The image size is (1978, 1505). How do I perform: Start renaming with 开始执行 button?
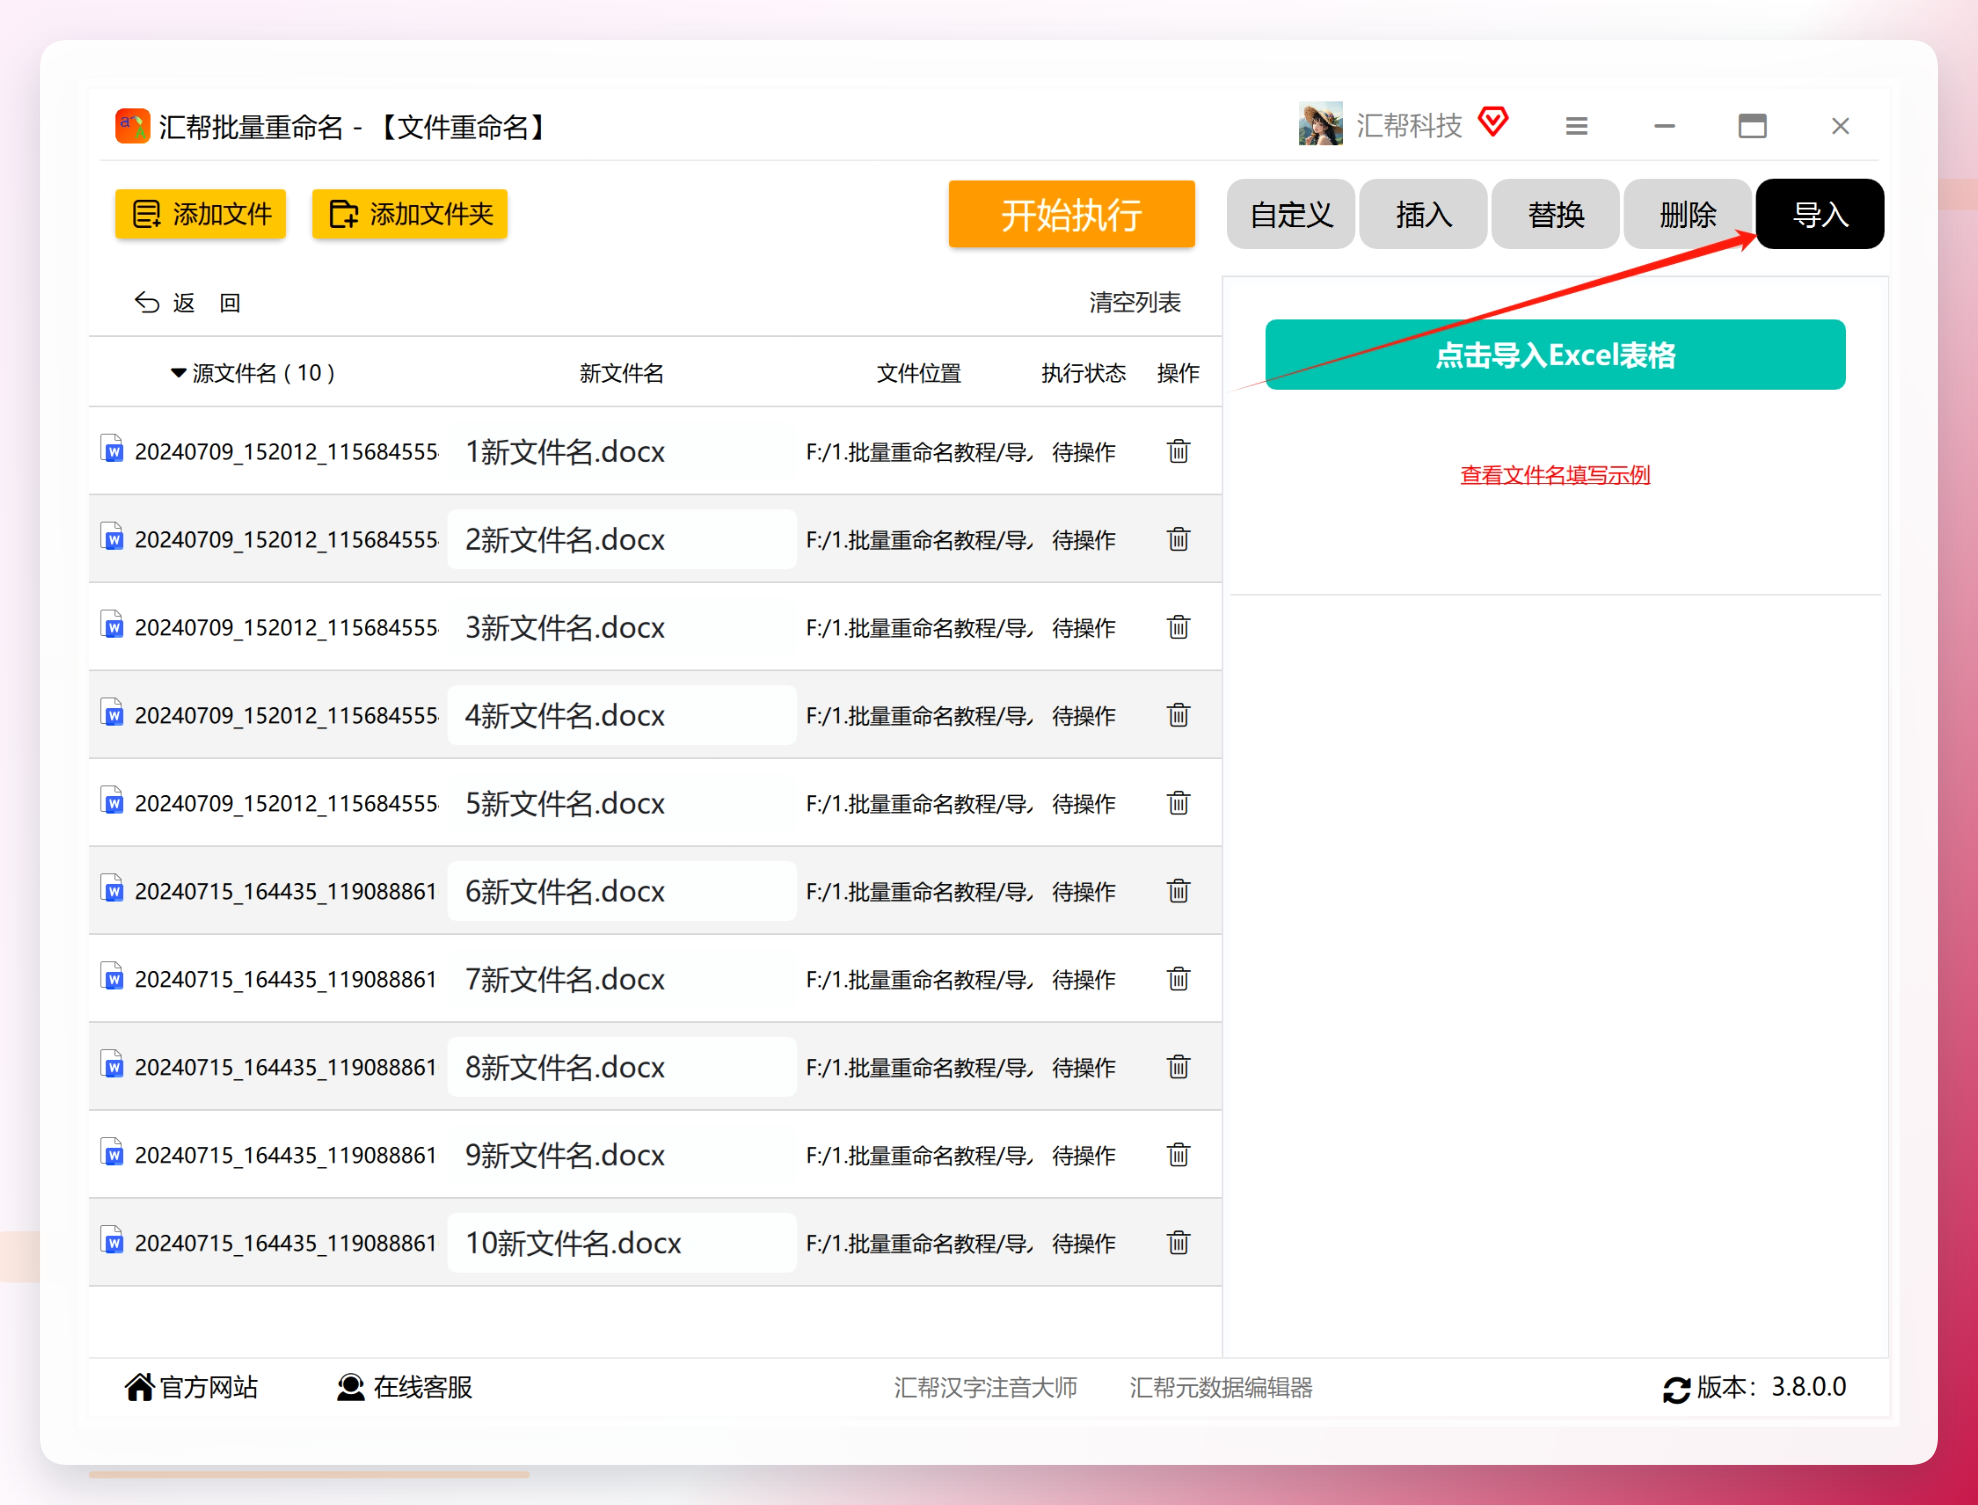[1072, 214]
